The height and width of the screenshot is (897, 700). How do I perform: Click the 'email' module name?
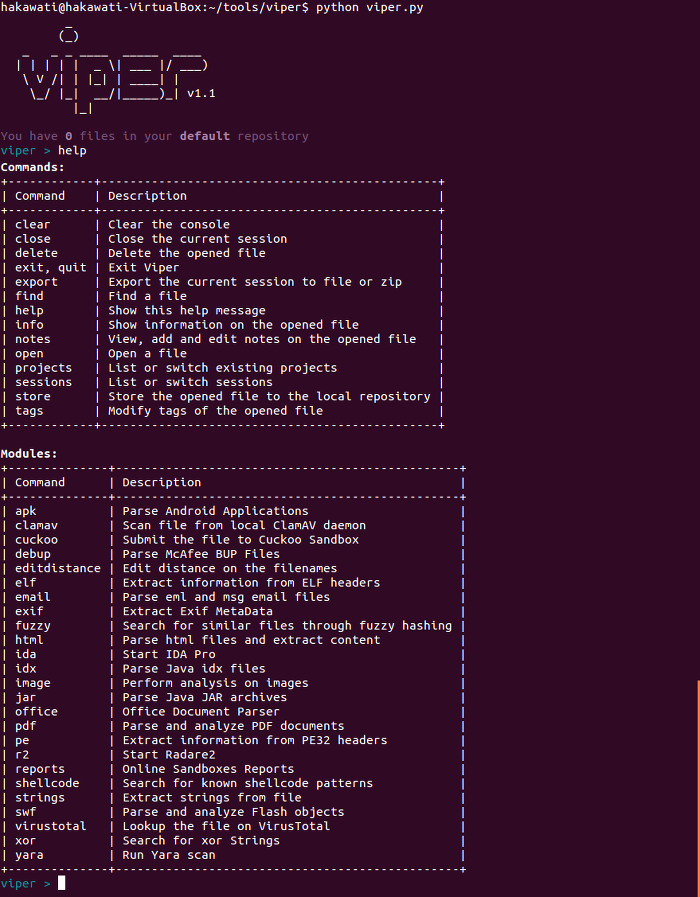[33, 597]
